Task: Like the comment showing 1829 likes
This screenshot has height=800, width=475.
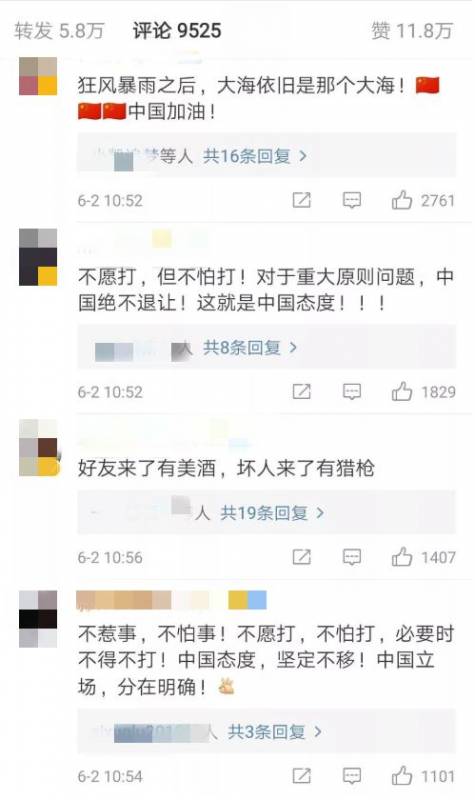Action: (402, 392)
